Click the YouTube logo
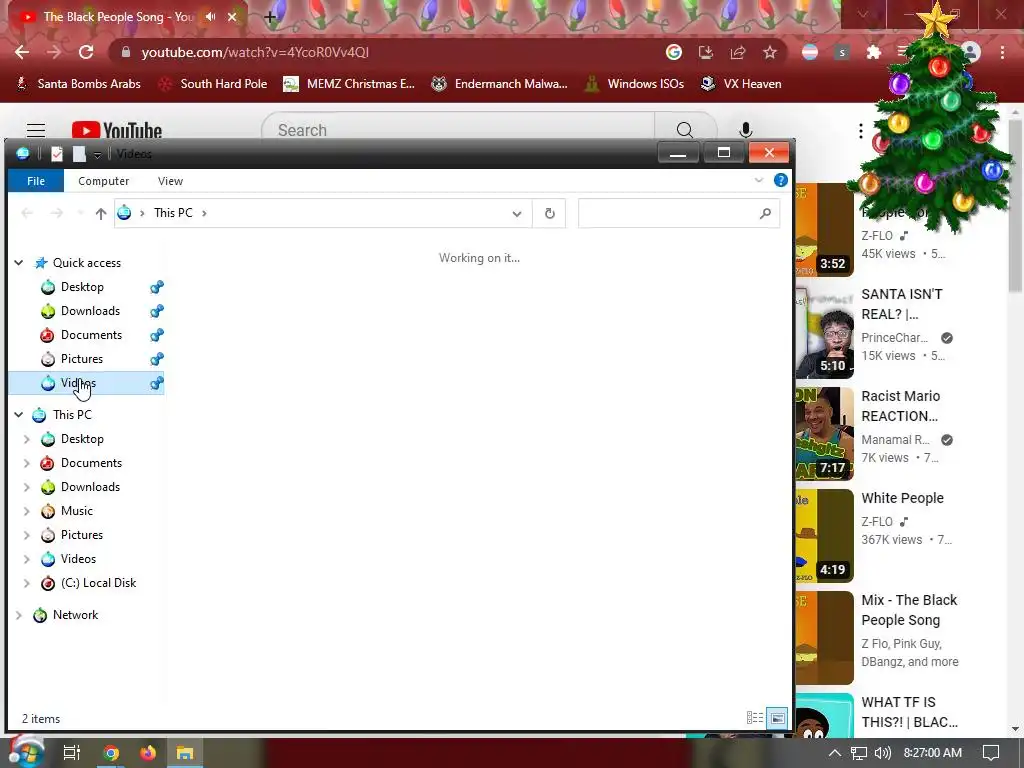The height and width of the screenshot is (768, 1024). click(x=117, y=130)
